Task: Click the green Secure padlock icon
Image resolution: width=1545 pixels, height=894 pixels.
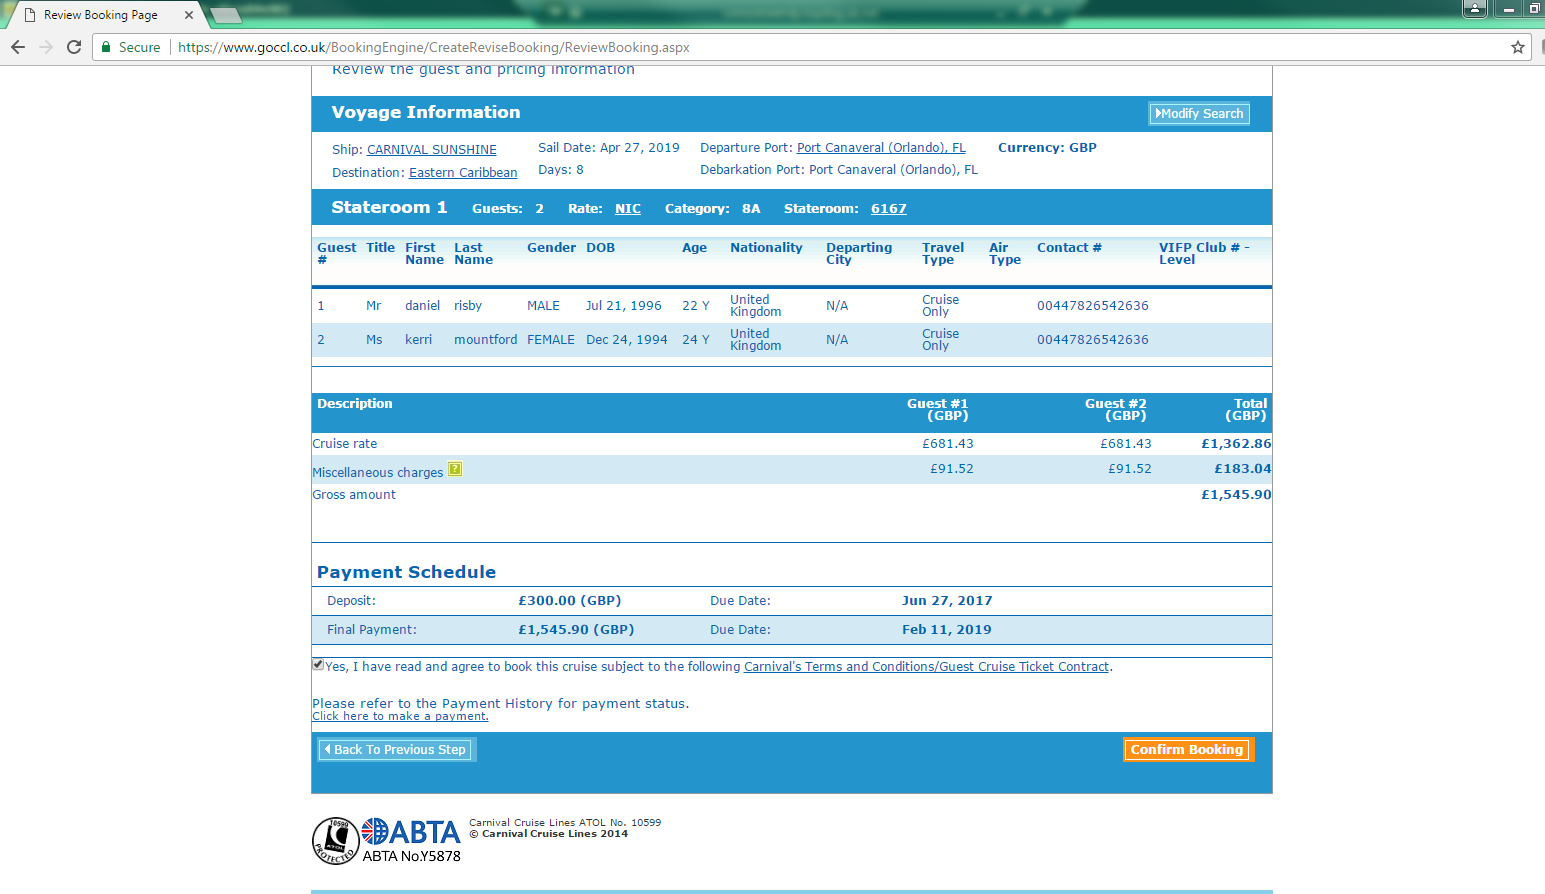Action: point(106,47)
